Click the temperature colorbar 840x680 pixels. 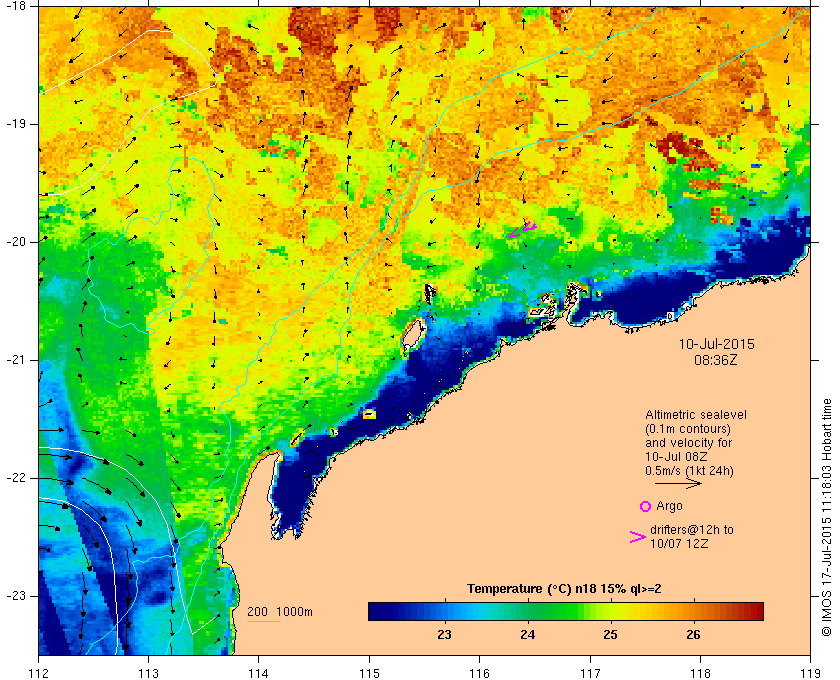566,611
